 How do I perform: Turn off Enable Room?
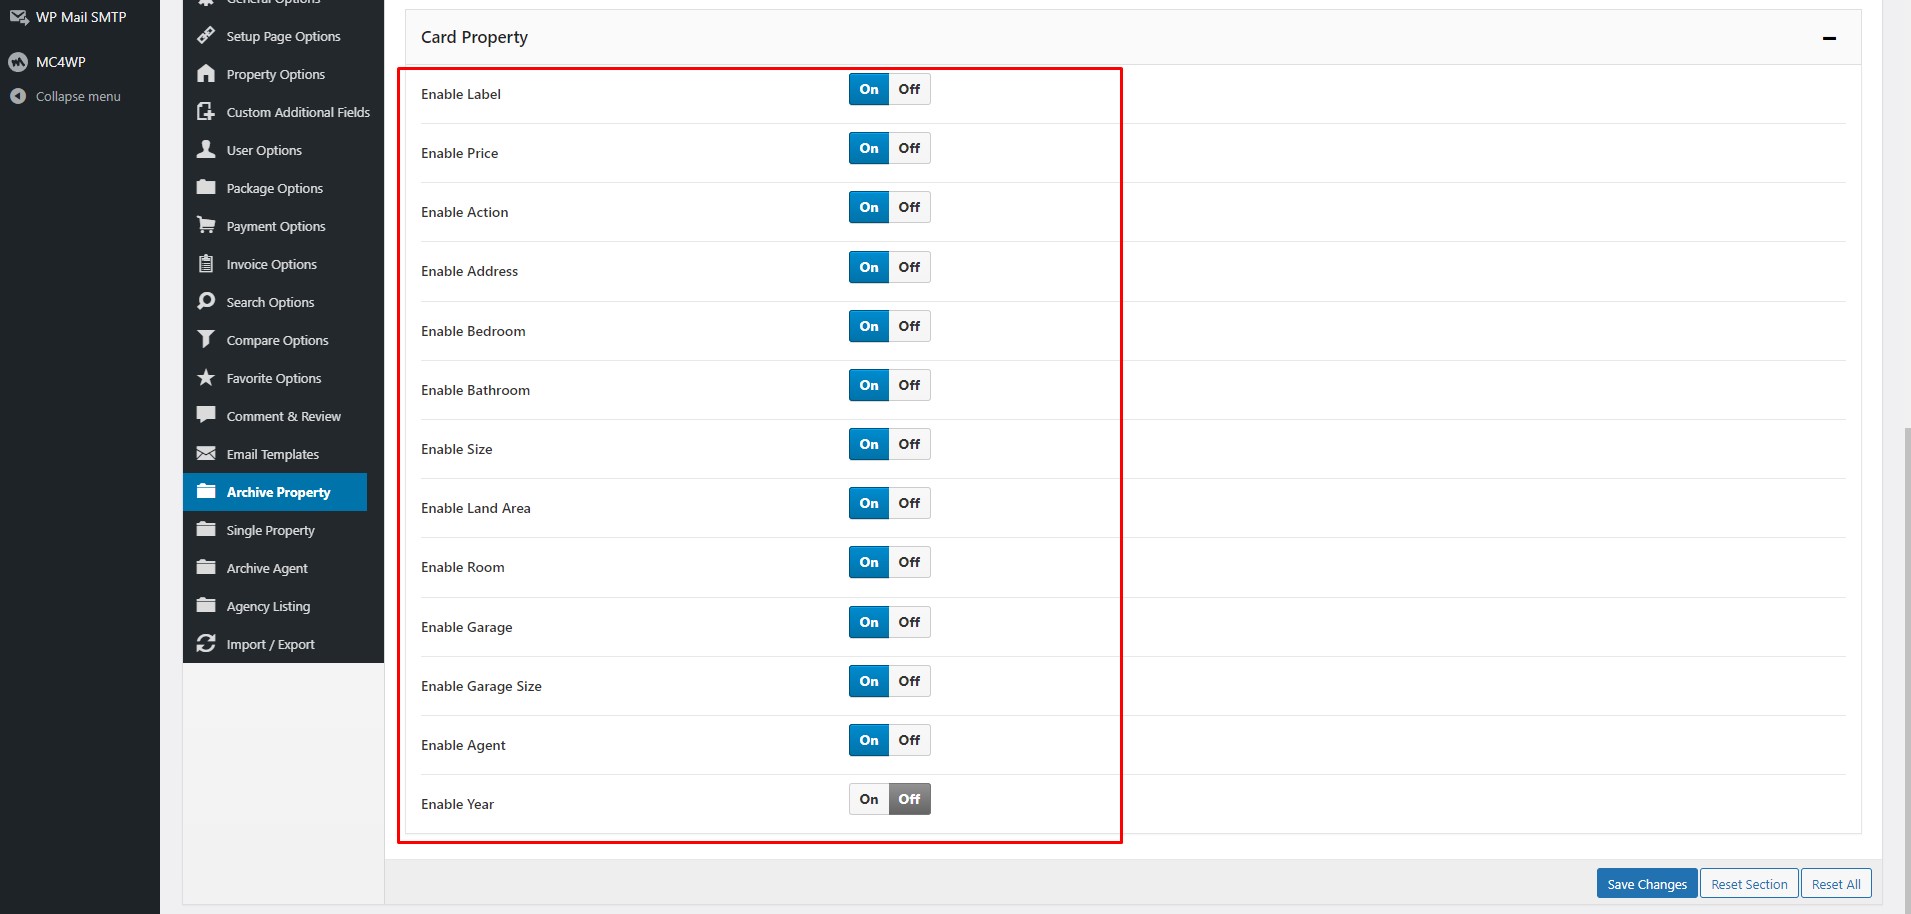(x=909, y=562)
